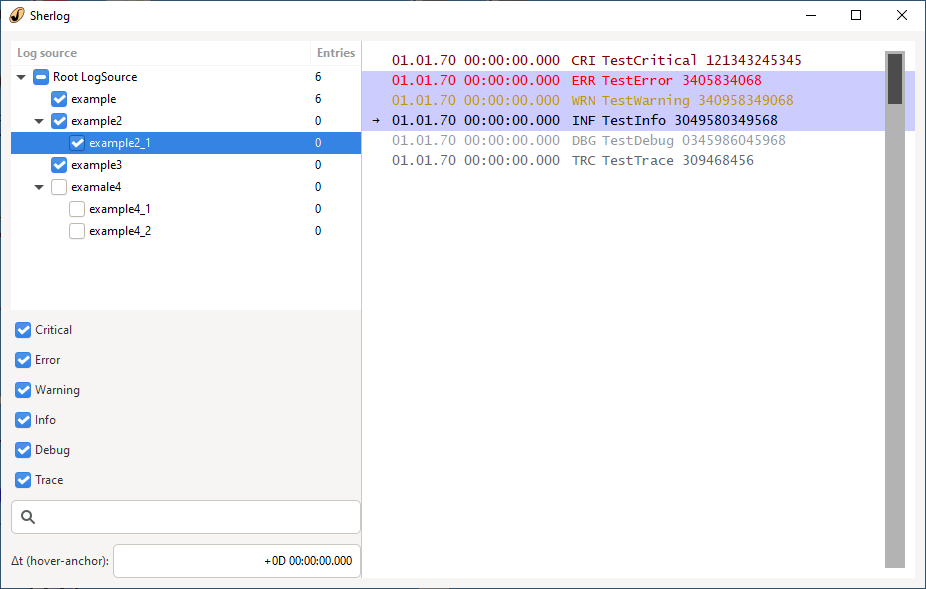The height and width of the screenshot is (589, 926).
Task: Uncheck the example log source
Action: coord(56,98)
